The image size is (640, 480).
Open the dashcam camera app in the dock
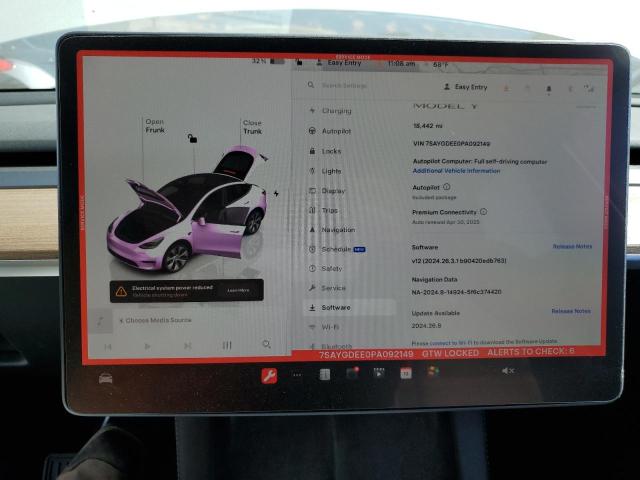coord(352,373)
